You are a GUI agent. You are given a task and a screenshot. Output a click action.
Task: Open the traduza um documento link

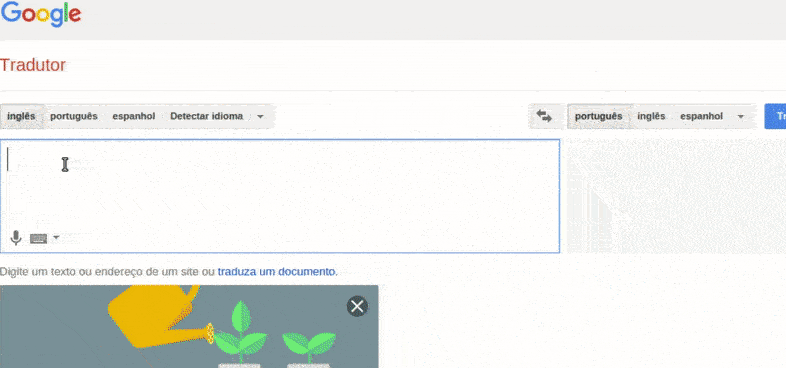[x=277, y=272]
